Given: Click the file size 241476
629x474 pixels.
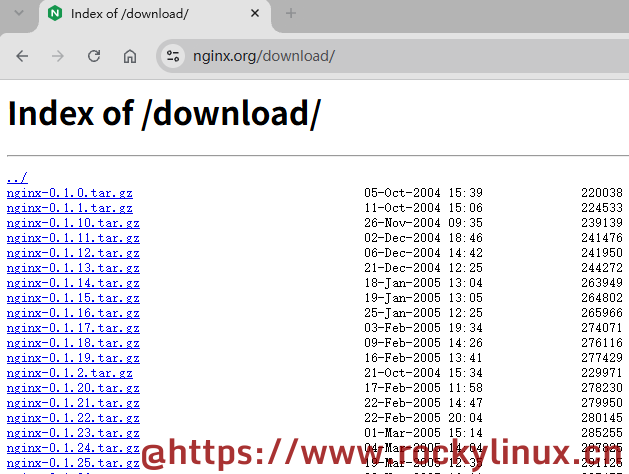Looking at the screenshot, I should 602,238.
